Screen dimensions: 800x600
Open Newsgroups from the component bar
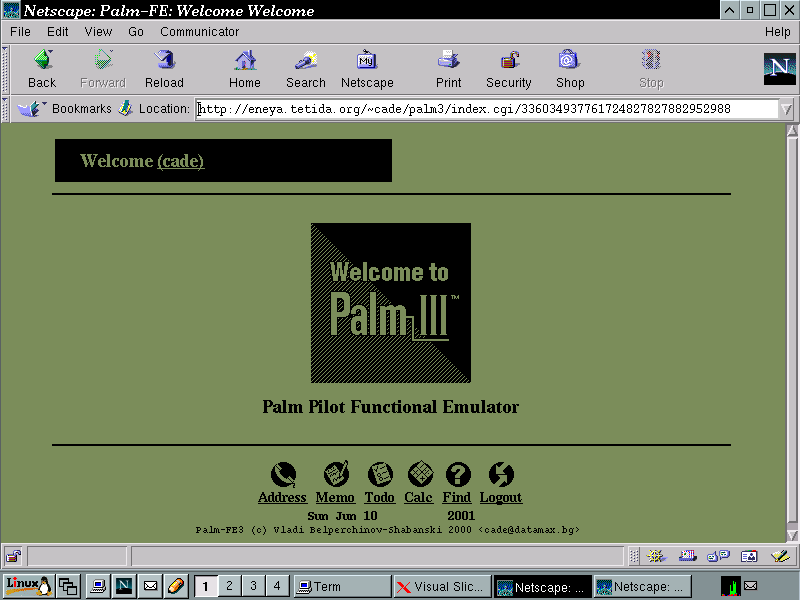coord(718,556)
